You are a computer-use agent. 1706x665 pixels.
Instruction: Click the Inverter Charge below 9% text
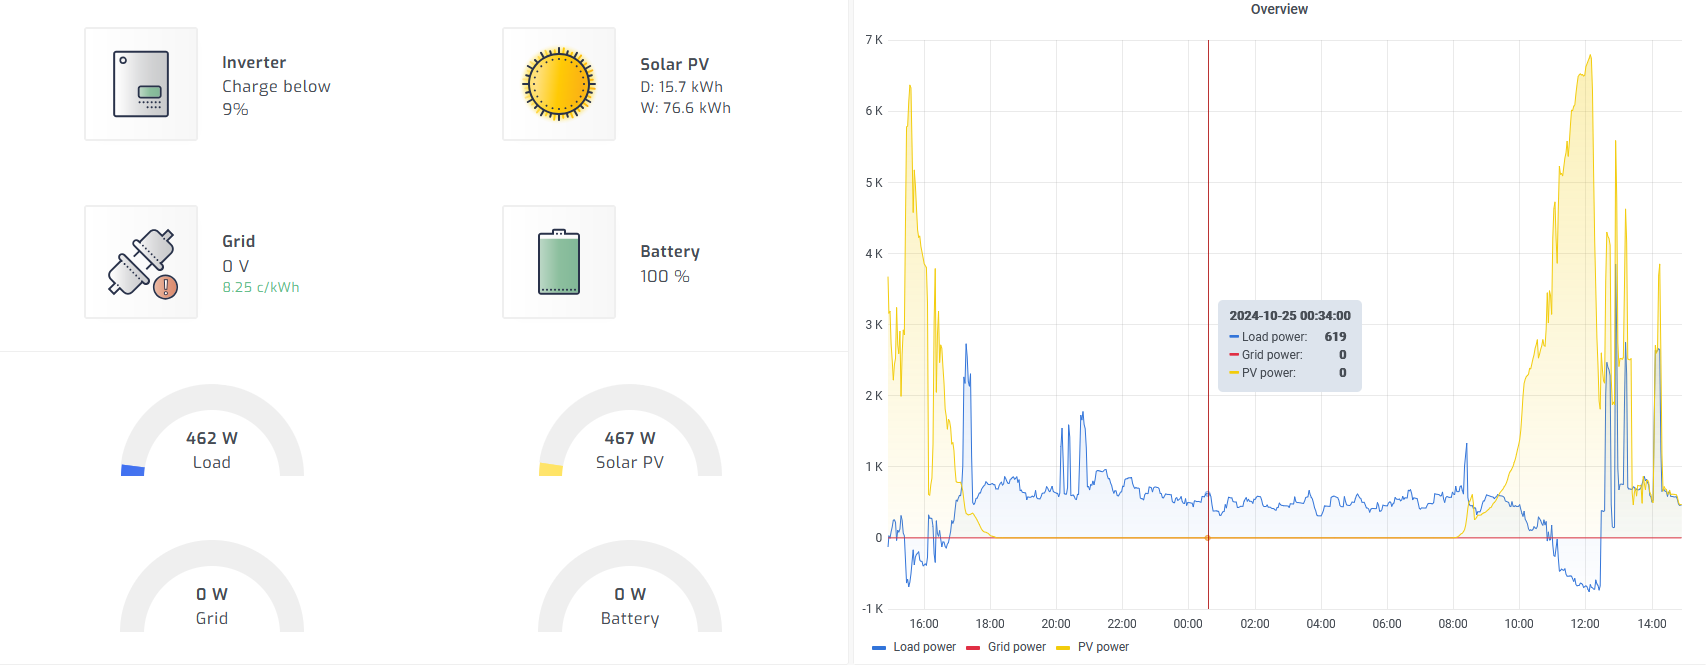pyautogui.click(x=276, y=98)
